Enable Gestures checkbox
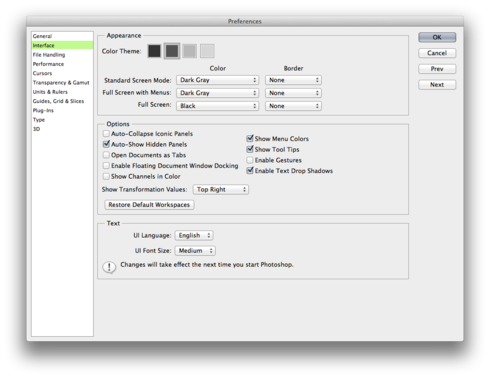Screen dimensions: 490x378 click(x=250, y=160)
